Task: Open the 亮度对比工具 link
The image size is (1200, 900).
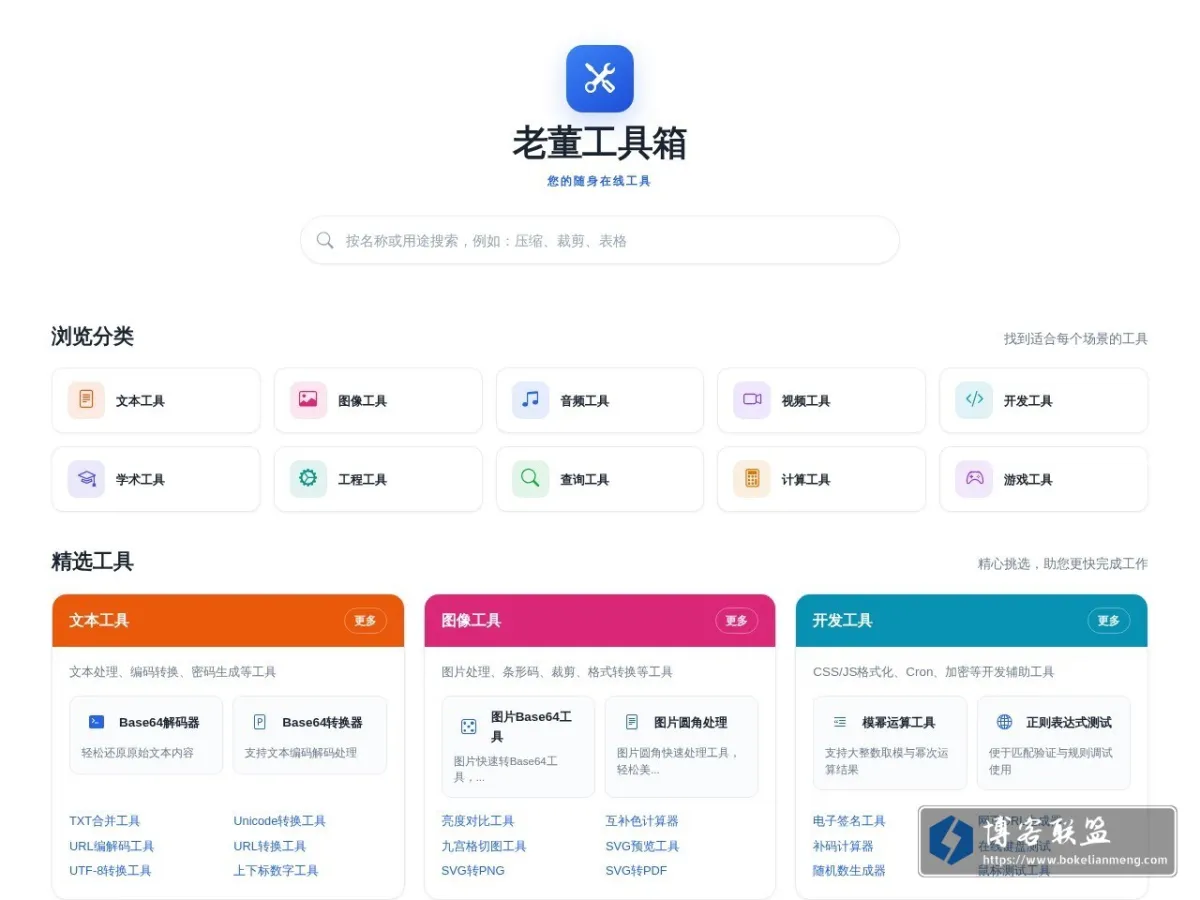Action: [478, 821]
